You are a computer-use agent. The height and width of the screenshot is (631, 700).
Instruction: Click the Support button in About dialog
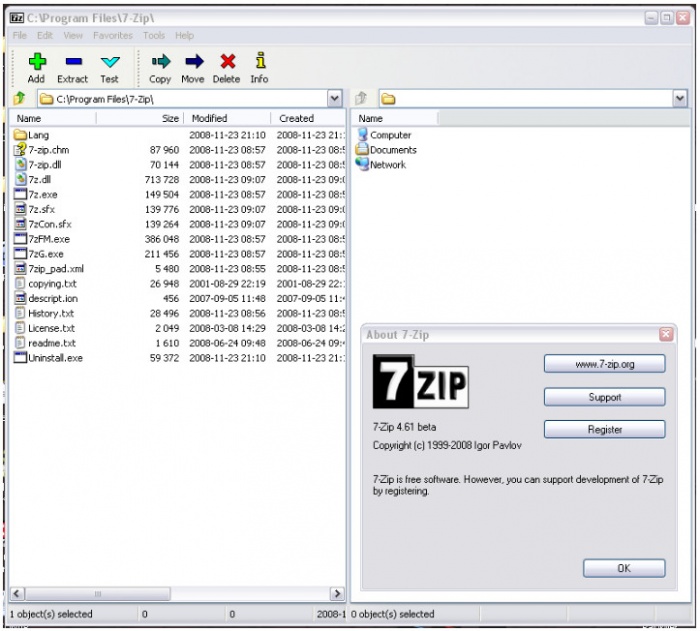click(x=604, y=397)
